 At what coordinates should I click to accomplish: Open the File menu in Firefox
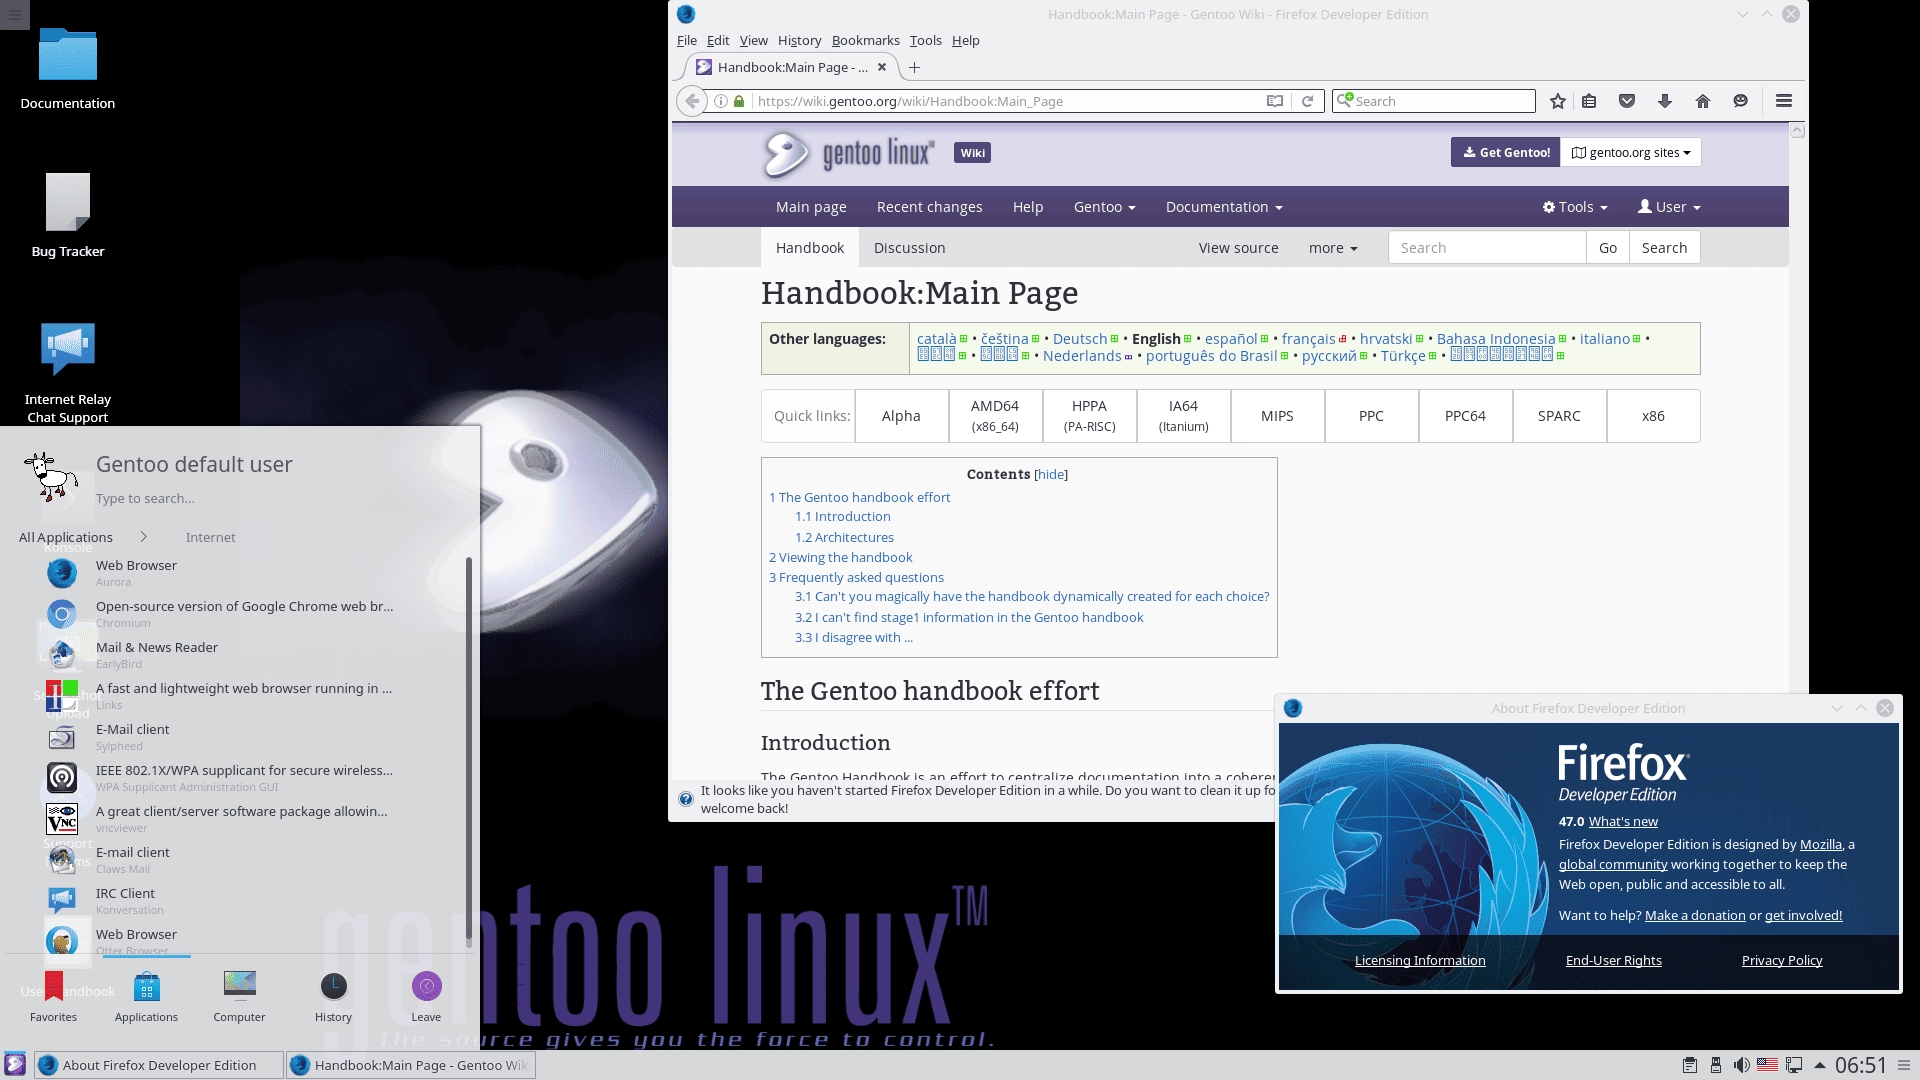point(686,40)
